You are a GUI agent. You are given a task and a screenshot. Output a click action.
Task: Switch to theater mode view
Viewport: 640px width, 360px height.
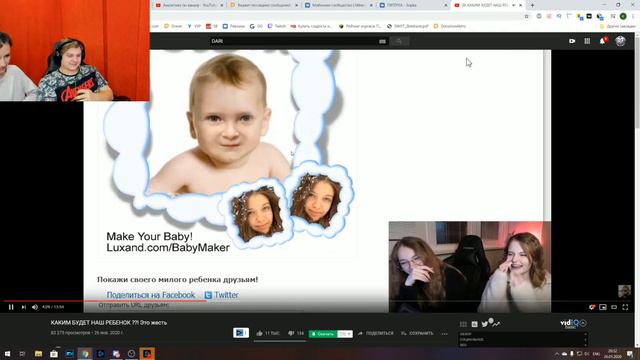(614, 307)
